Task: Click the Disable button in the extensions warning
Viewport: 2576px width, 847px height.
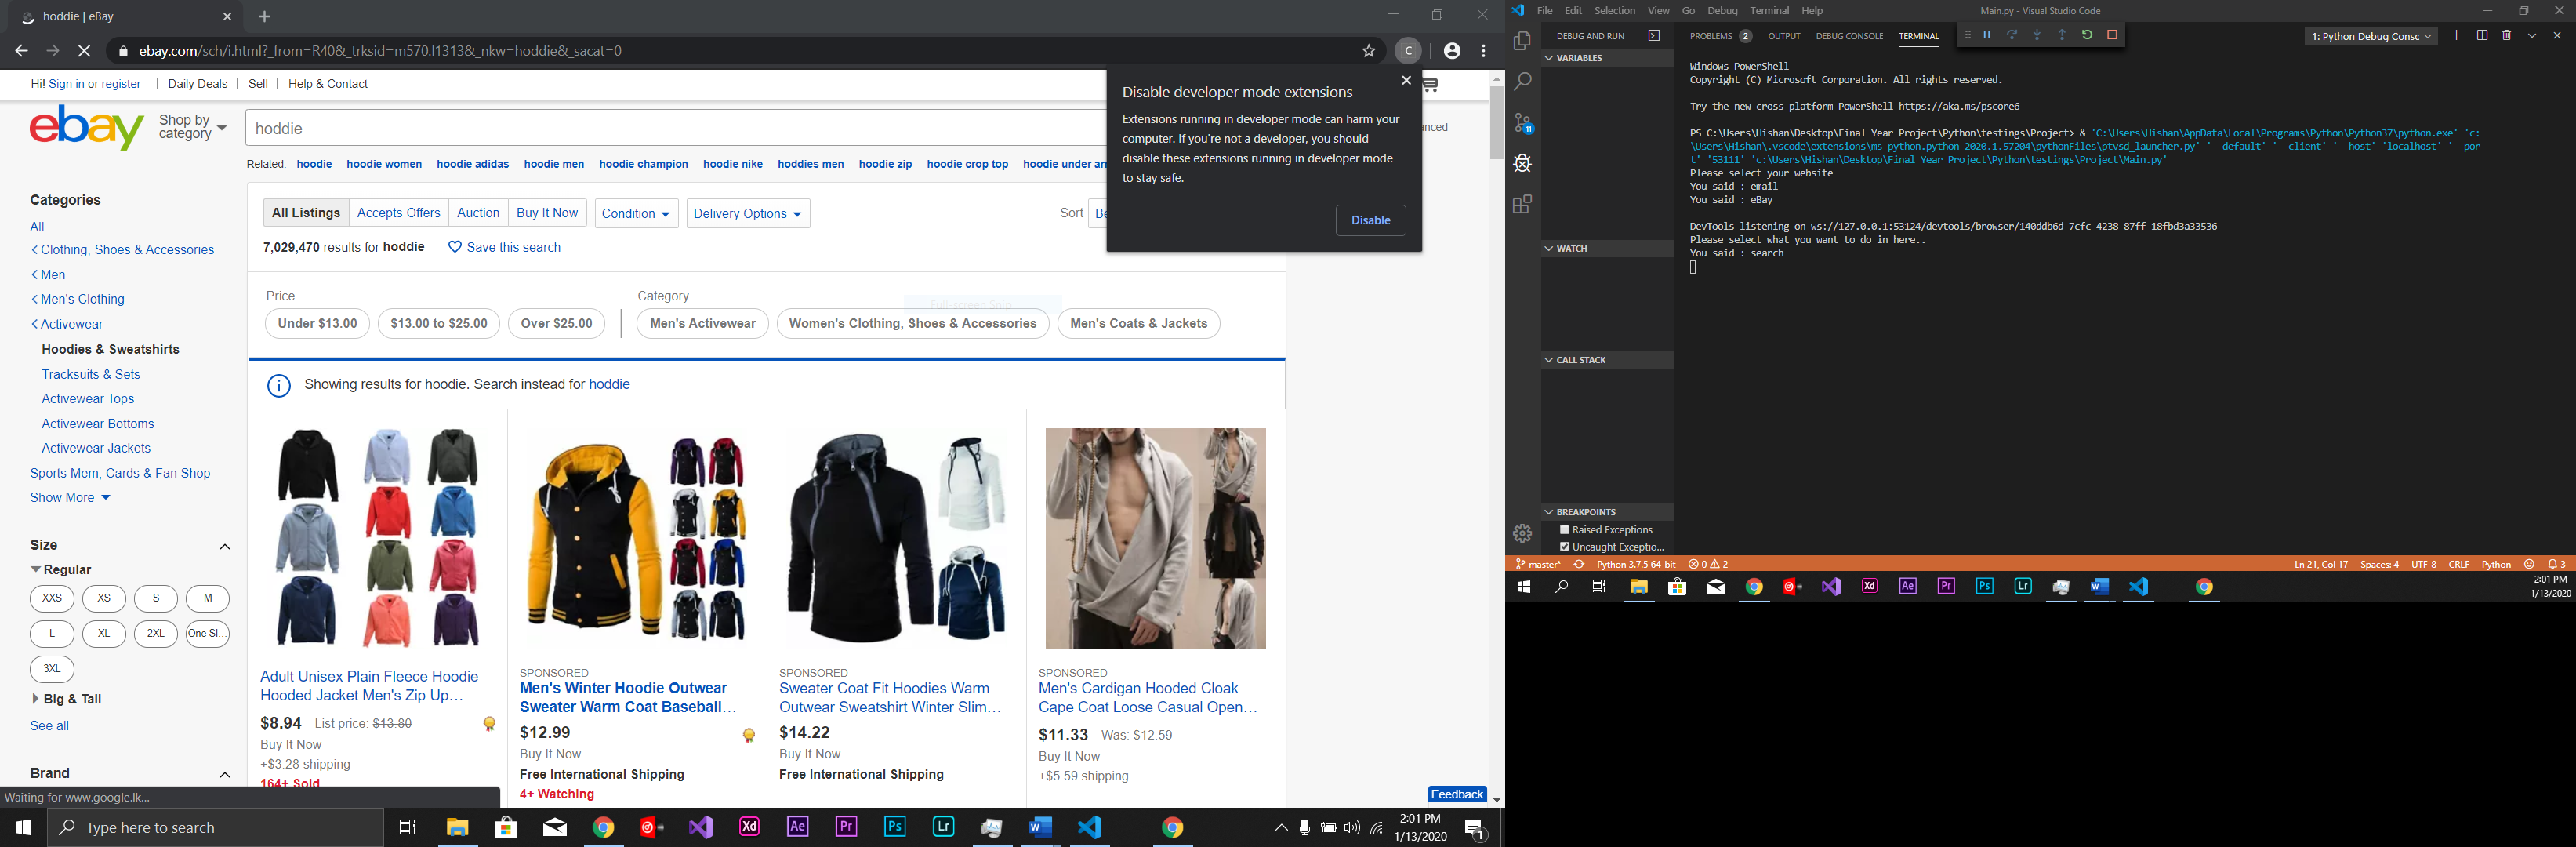Action: pos(1370,220)
